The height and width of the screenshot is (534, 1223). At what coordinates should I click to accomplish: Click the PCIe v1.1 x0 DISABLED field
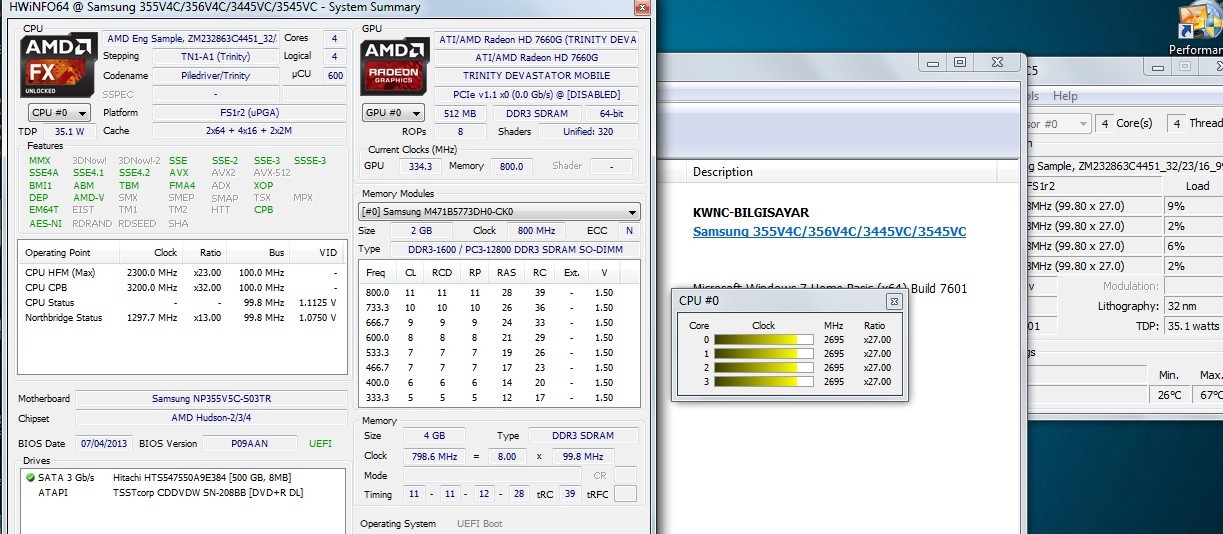click(x=536, y=93)
